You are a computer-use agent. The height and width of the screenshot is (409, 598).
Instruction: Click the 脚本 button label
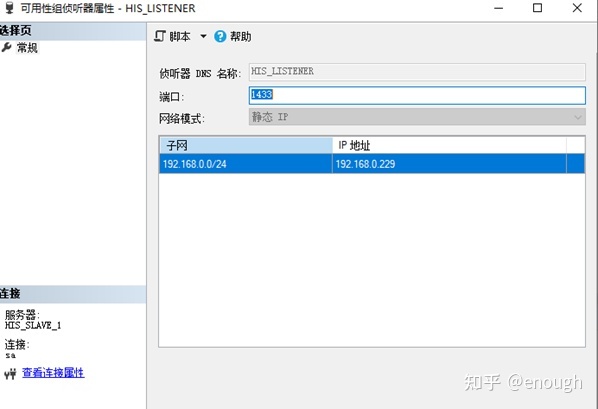pyautogui.click(x=180, y=37)
